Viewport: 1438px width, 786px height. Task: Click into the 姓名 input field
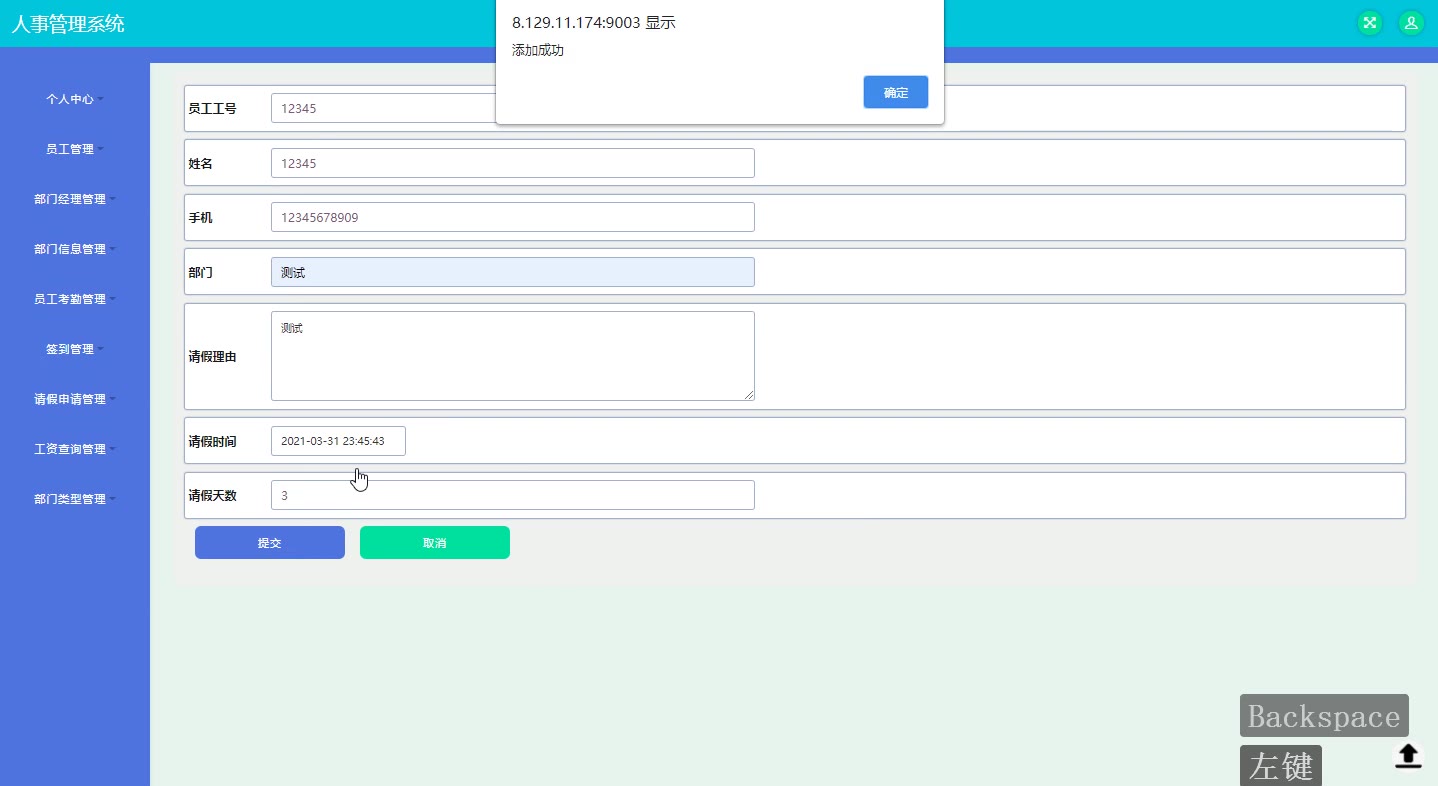[513, 163]
